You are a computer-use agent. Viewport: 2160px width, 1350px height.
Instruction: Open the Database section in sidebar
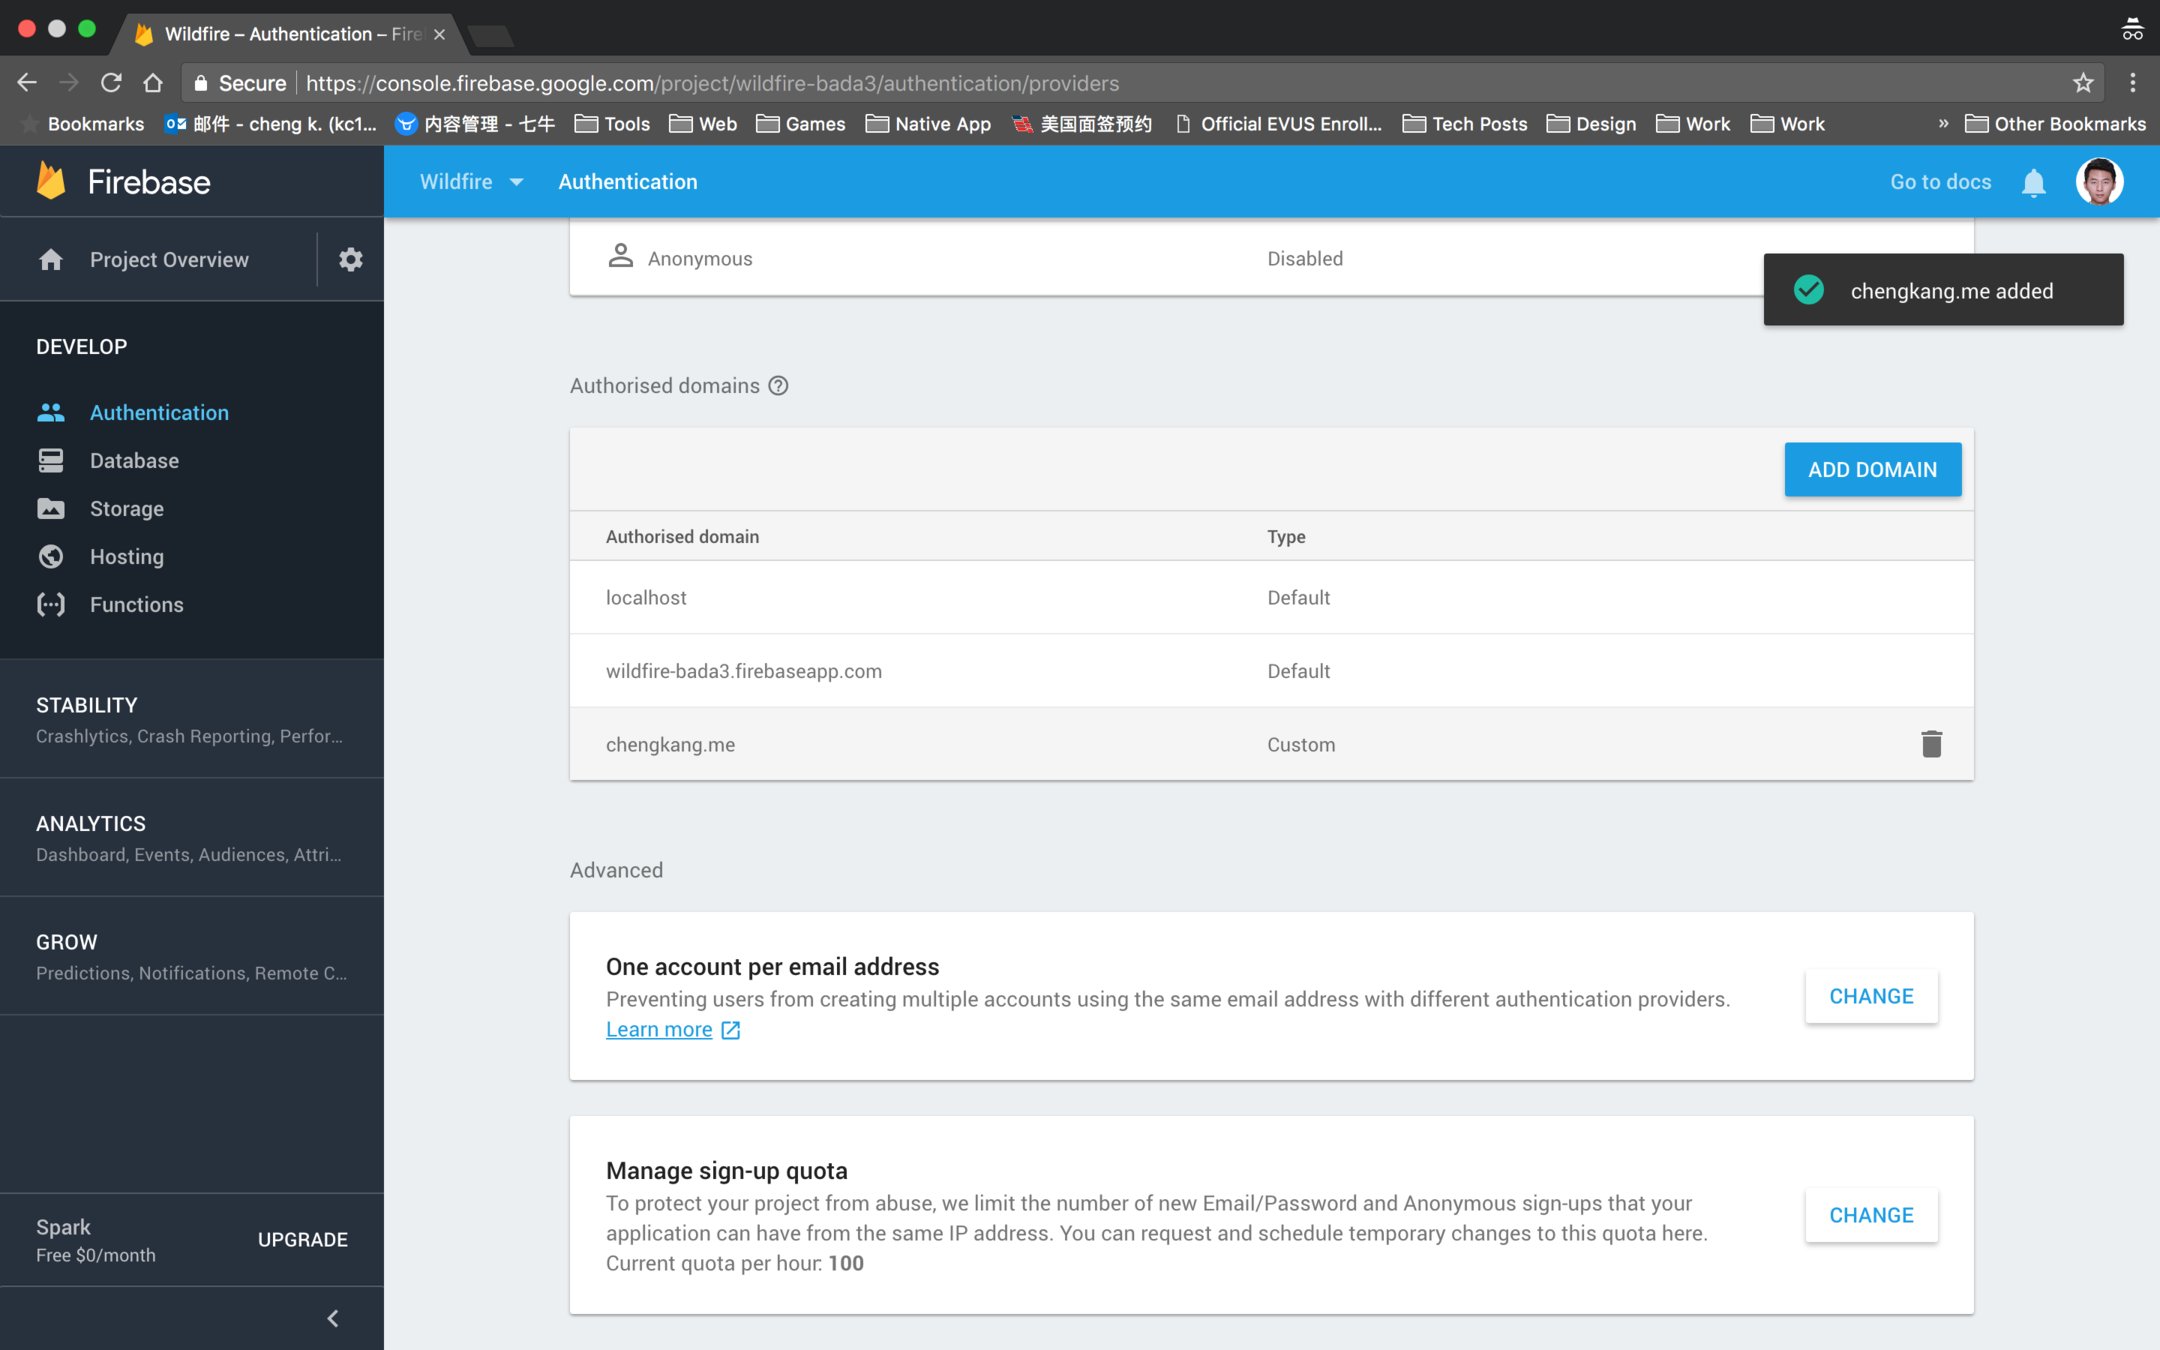(x=134, y=461)
